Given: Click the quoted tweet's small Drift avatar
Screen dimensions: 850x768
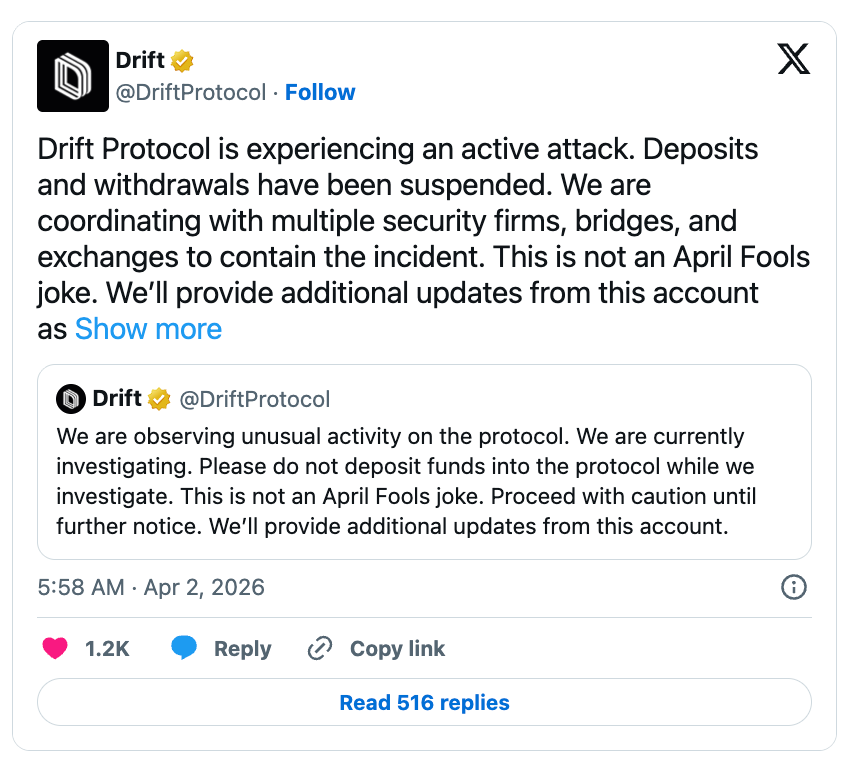Looking at the screenshot, I should 71,399.
